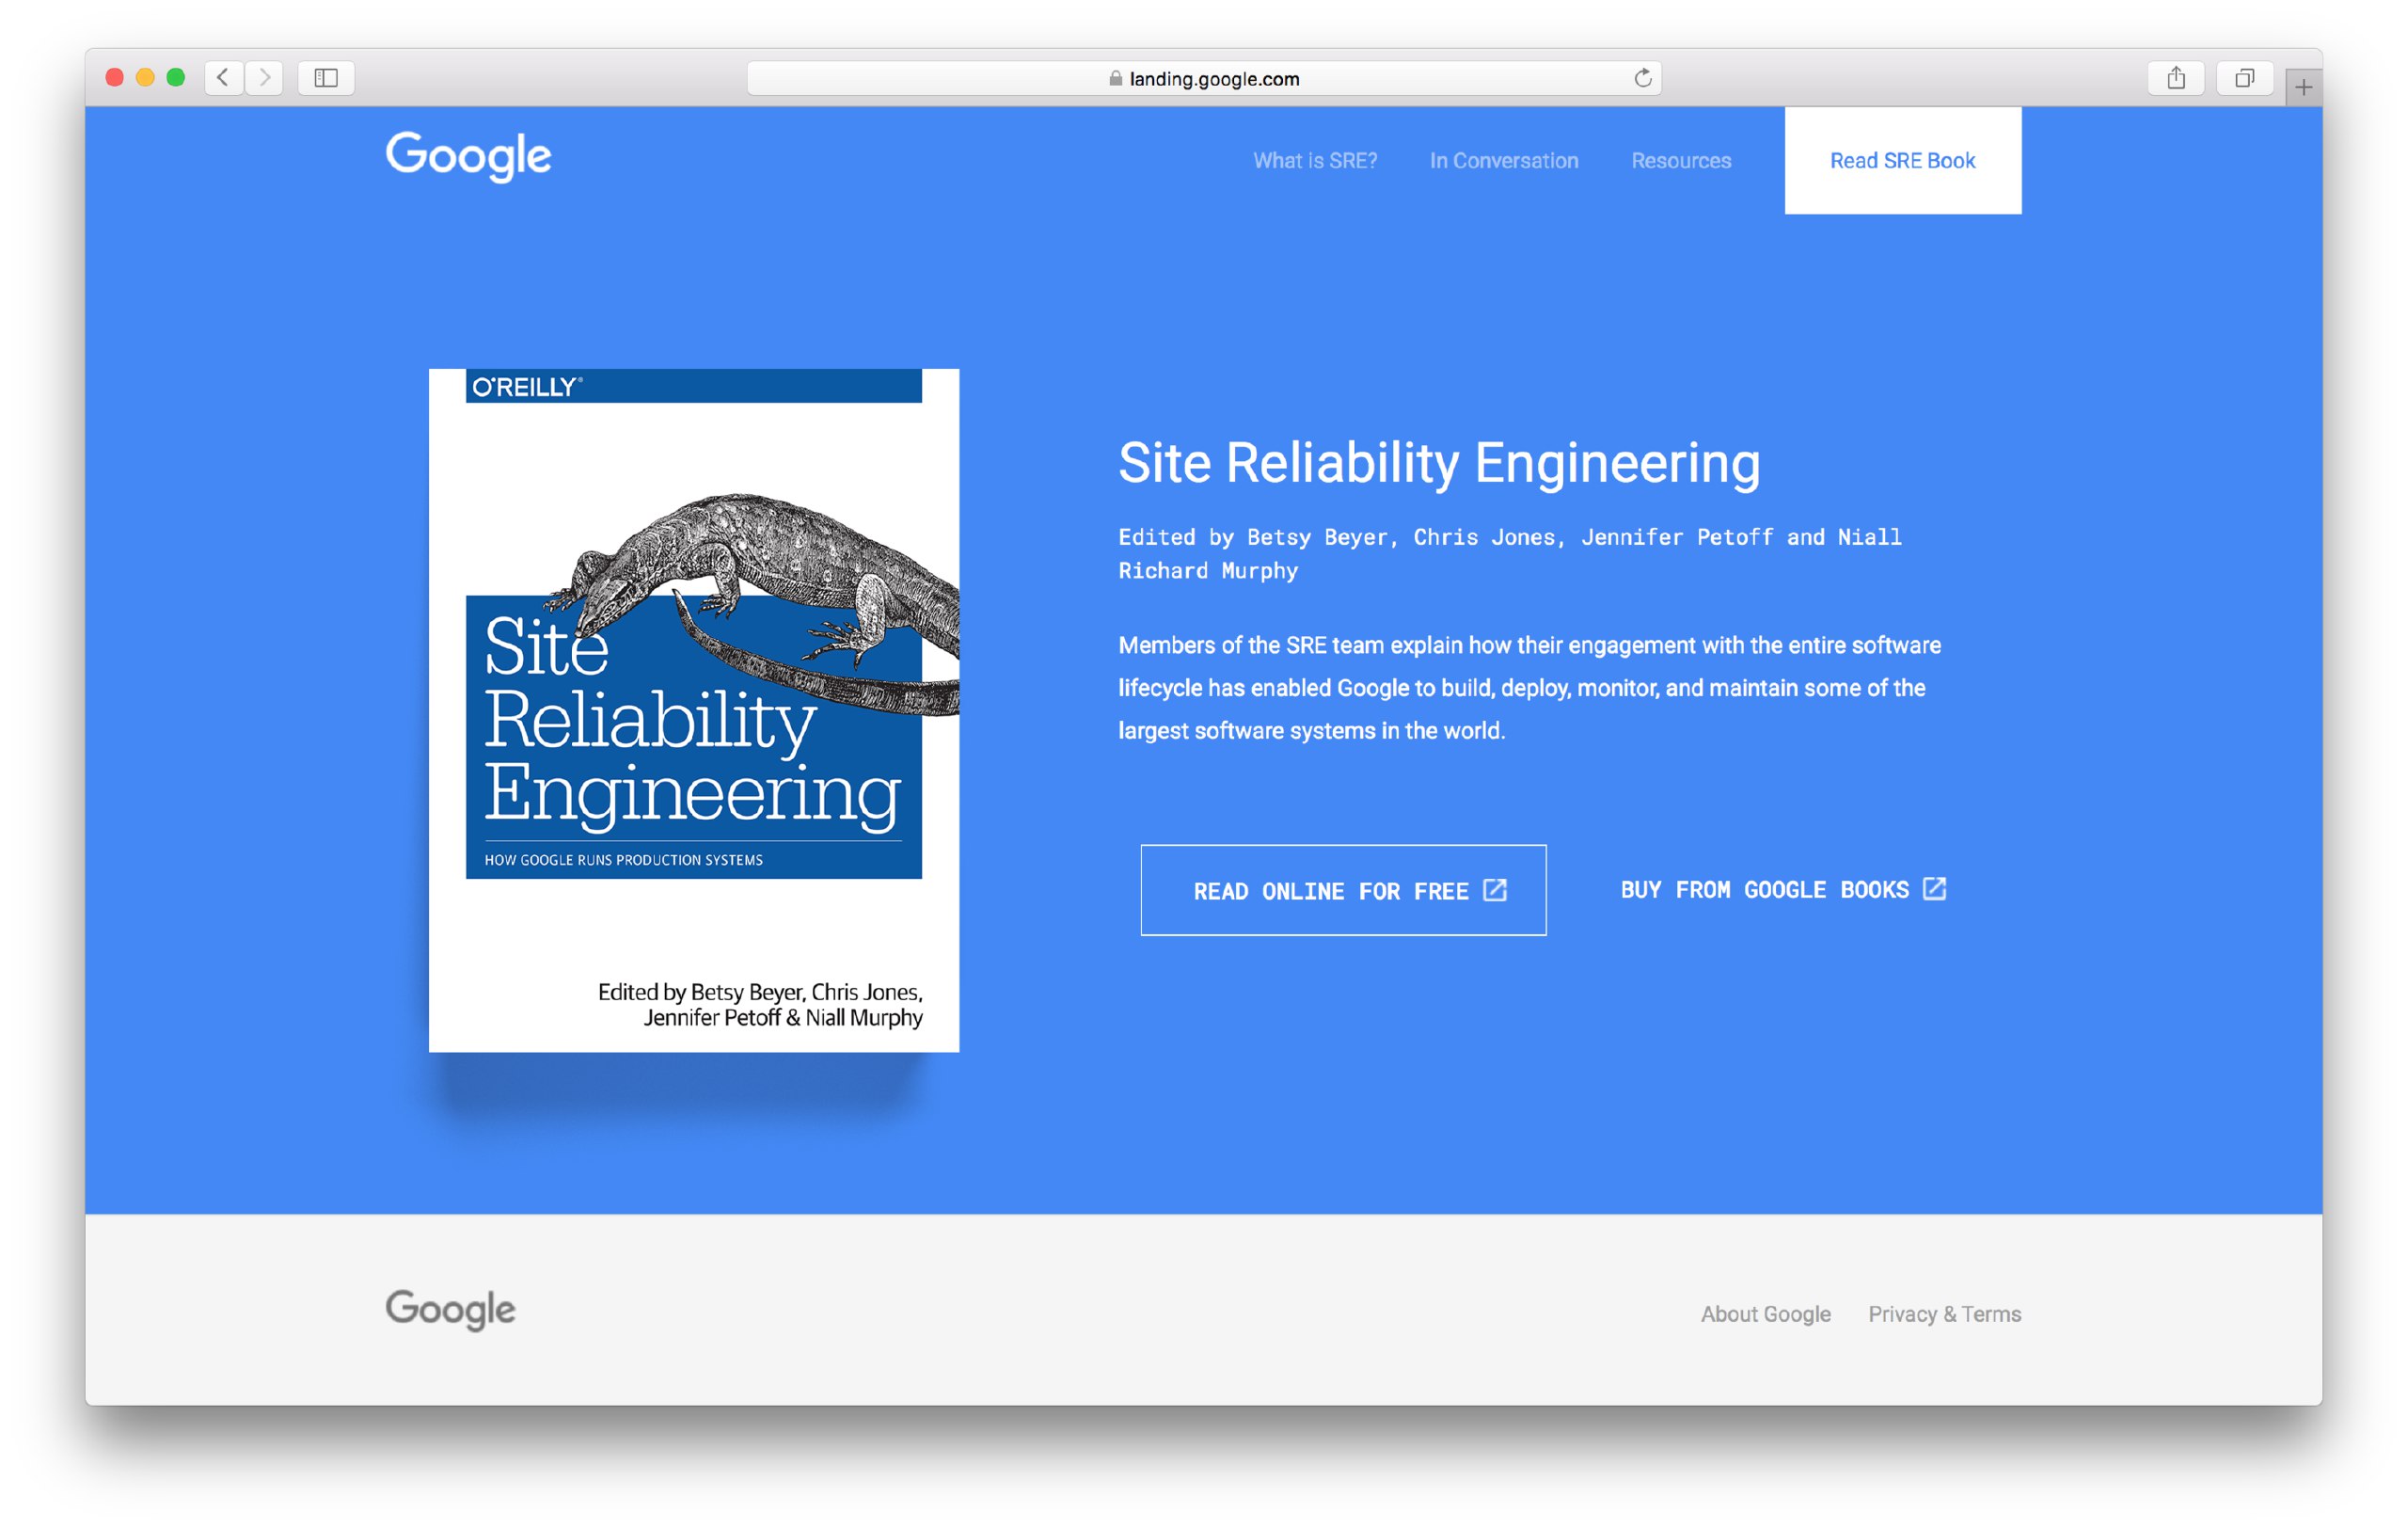Screen dimensions: 2408x1528
Task: Click the landing.google.com address field
Action: tap(1204, 78)
